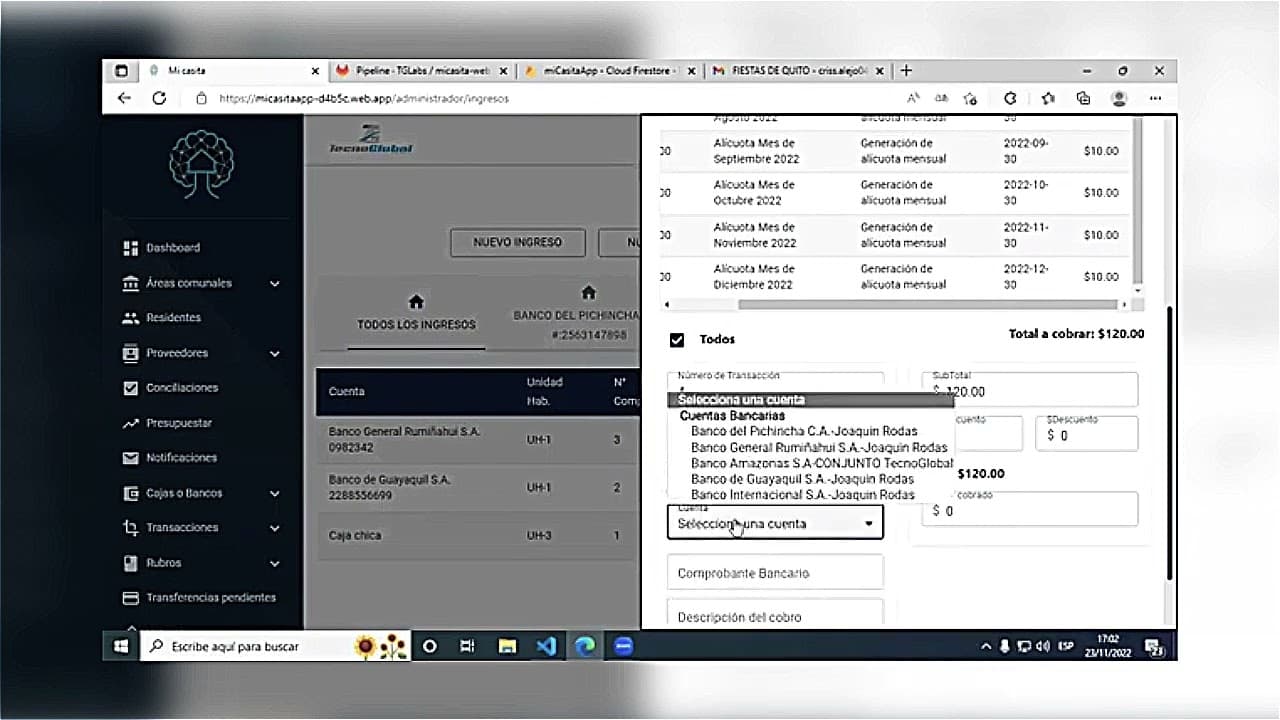Click the Windows Start button
This screenshot has width=1280, height=720.
coord(121,646)
